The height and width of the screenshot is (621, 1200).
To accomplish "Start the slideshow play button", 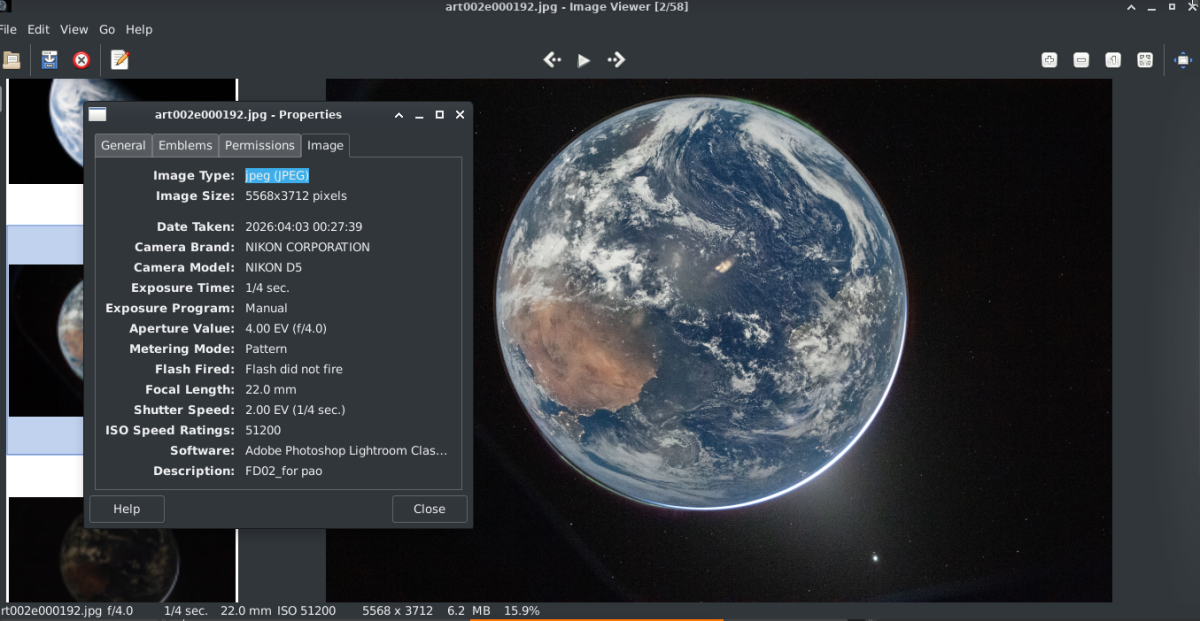I will point(584,60).
